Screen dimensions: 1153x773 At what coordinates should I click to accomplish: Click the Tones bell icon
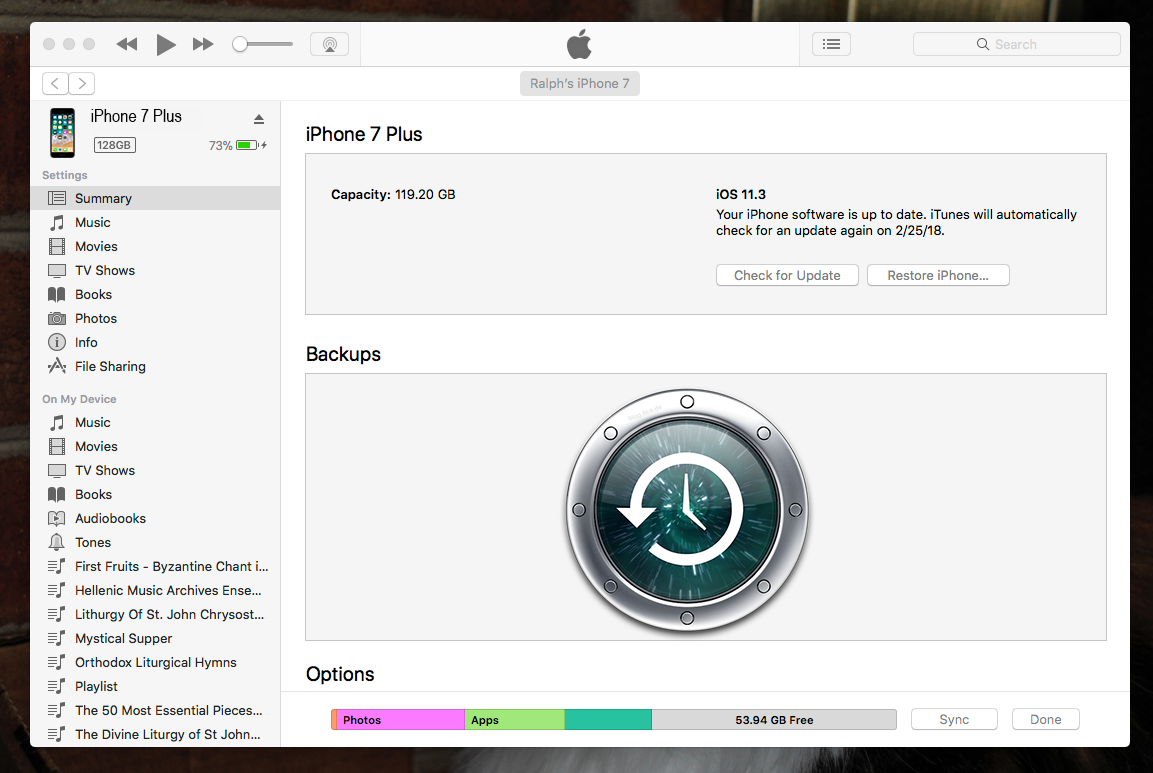[57, 542]
